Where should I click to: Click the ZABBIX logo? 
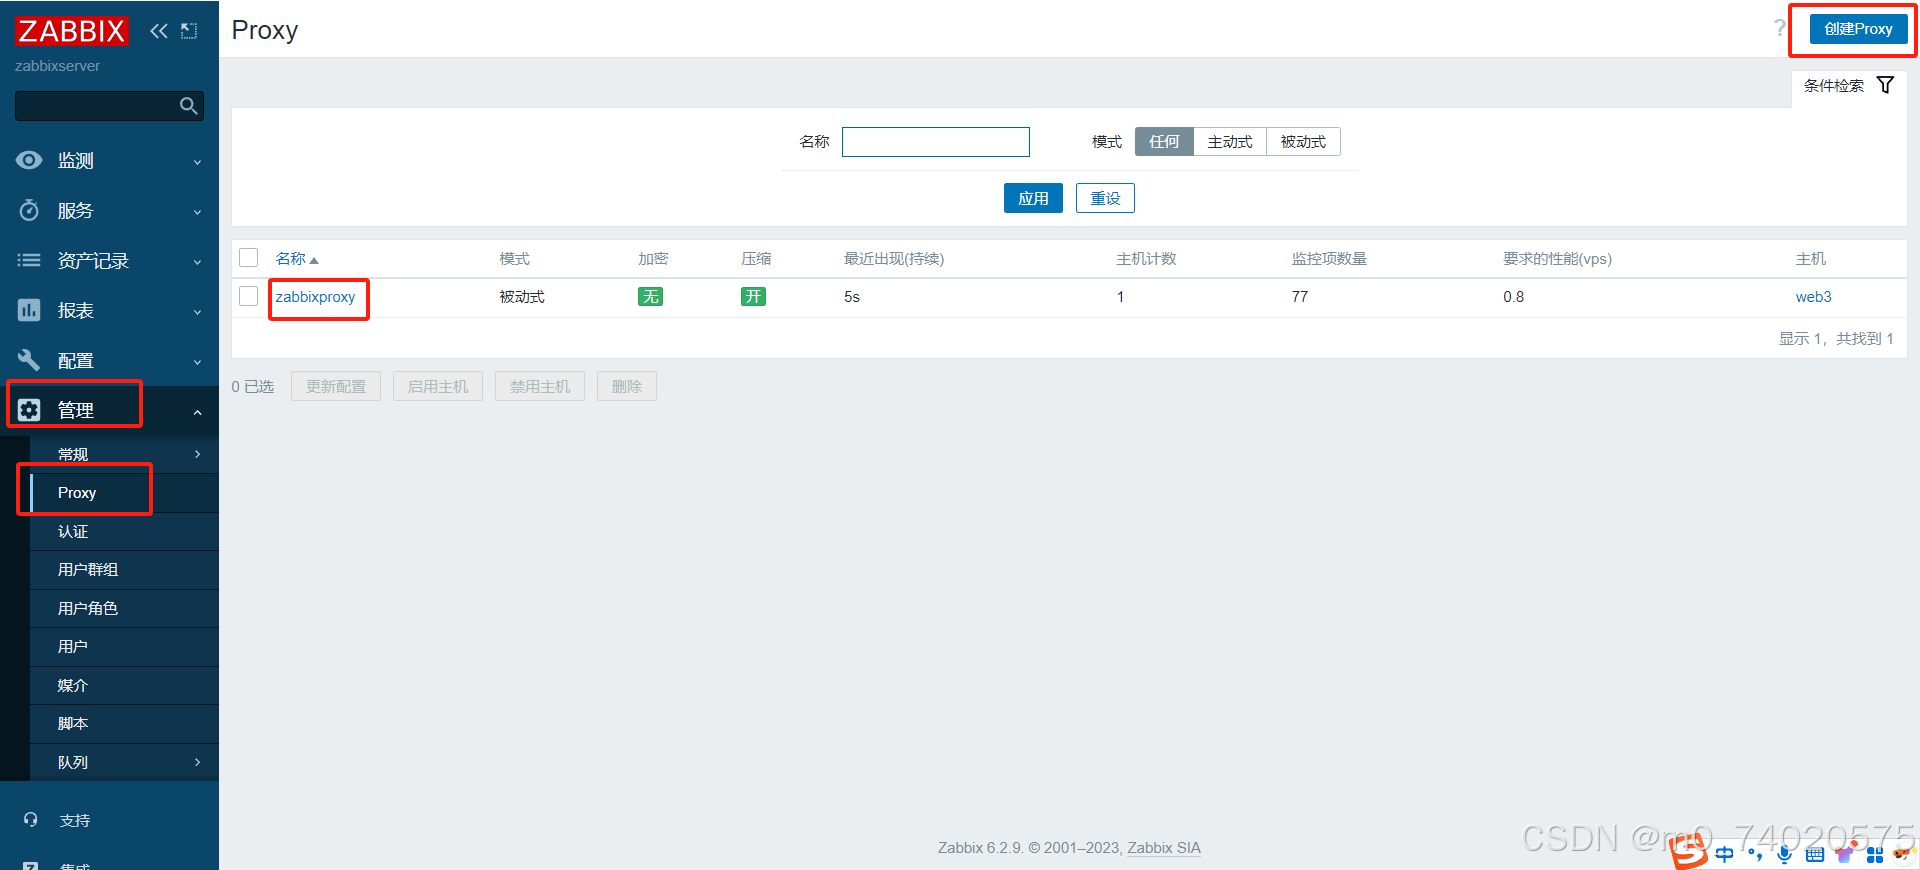click(72, 31)
